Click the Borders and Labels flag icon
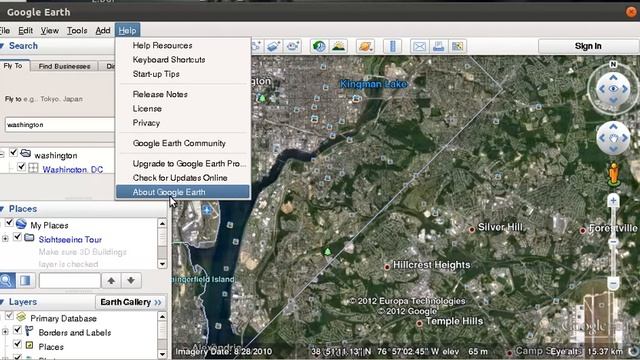This screenshot has height=360, width=640. [29, 331]
